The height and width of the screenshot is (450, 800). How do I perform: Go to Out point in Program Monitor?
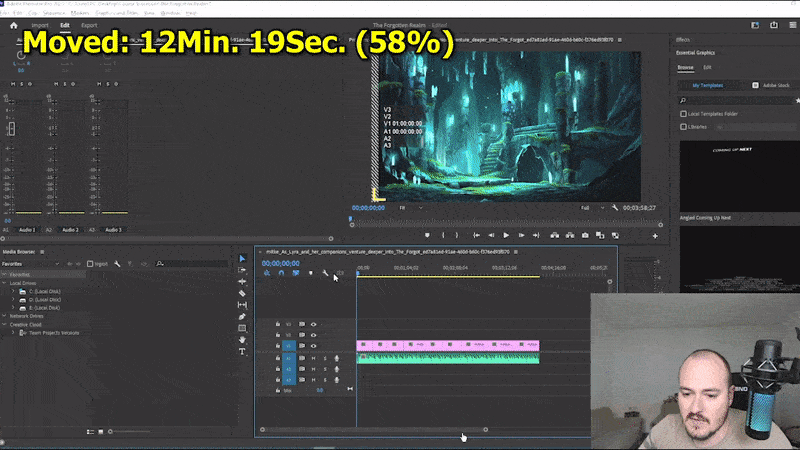[x=536, y=236]
